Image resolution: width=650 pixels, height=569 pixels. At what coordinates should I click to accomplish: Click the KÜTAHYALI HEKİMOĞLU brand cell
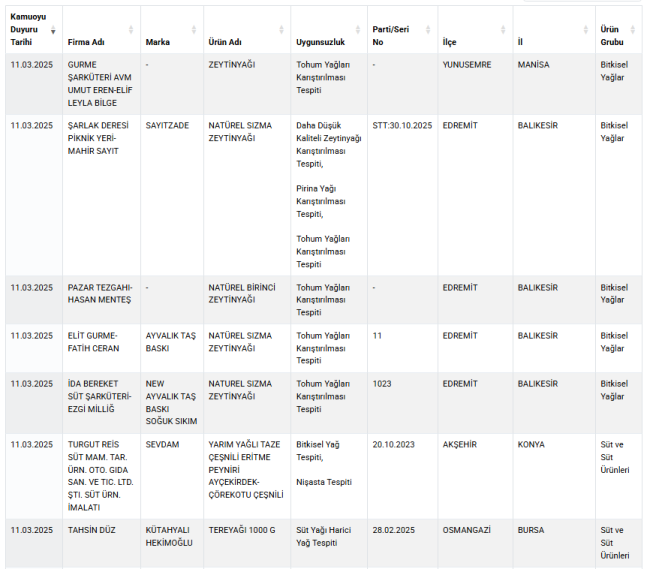click(169, 536)
